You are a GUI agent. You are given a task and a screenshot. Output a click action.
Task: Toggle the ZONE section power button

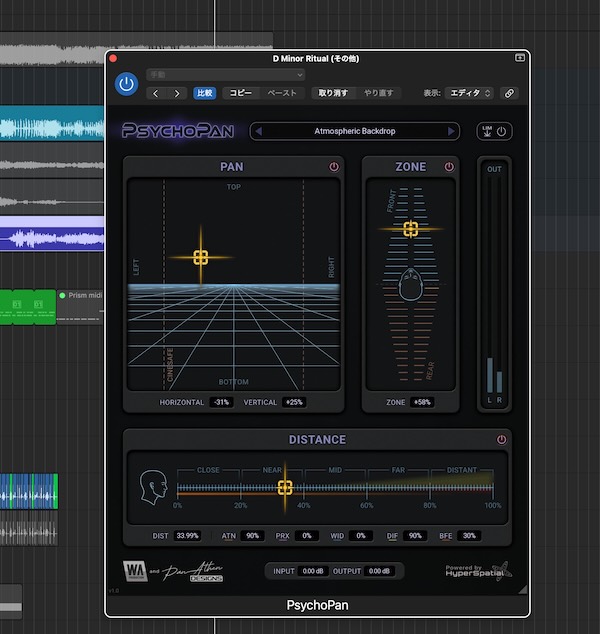(x=449, y=167)
